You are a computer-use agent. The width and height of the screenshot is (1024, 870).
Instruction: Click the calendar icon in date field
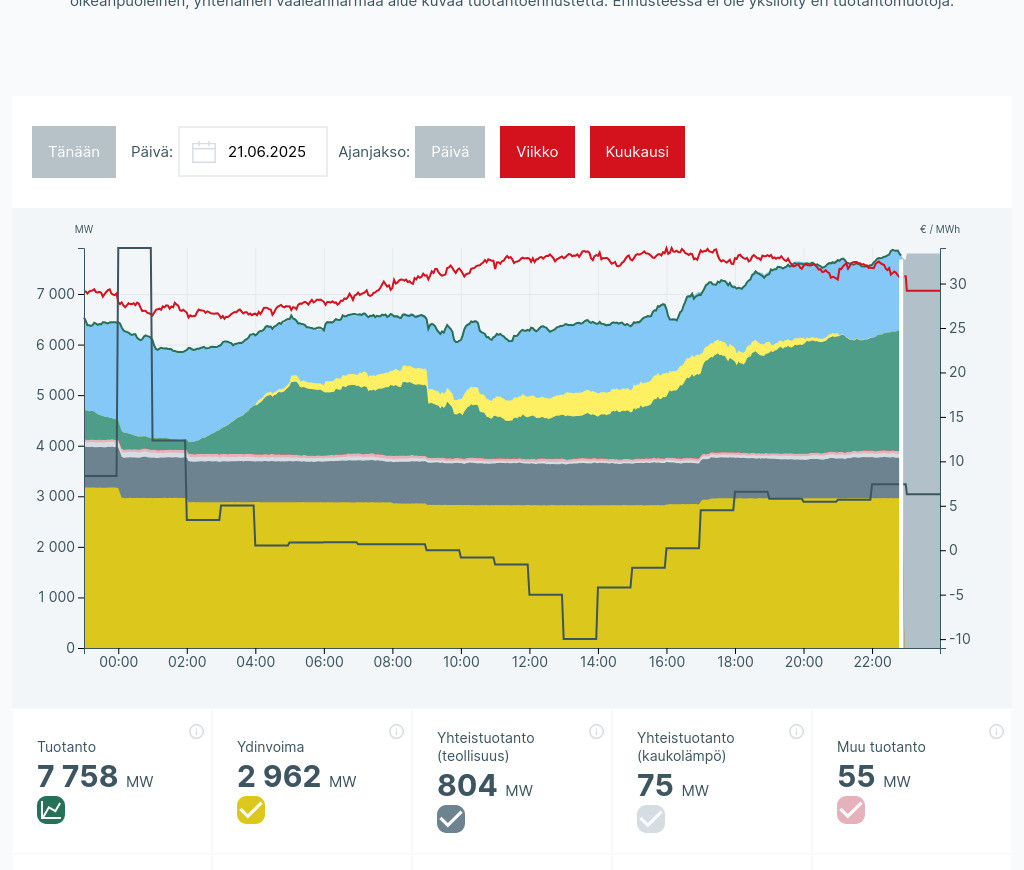pyautogui.click(x=204, y=152)
